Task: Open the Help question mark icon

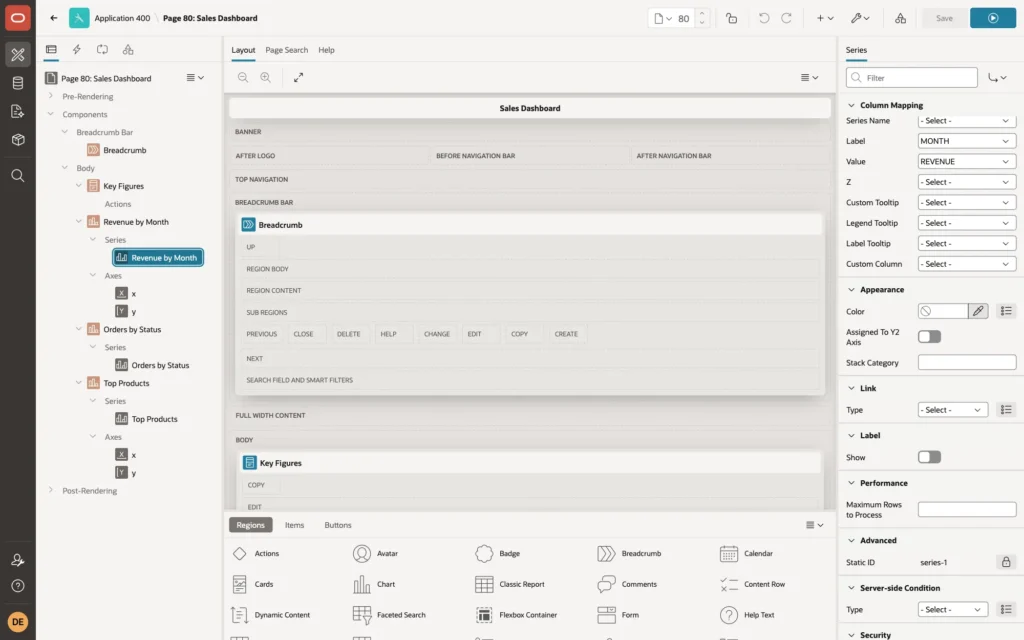Action: (x=18, y=586)
